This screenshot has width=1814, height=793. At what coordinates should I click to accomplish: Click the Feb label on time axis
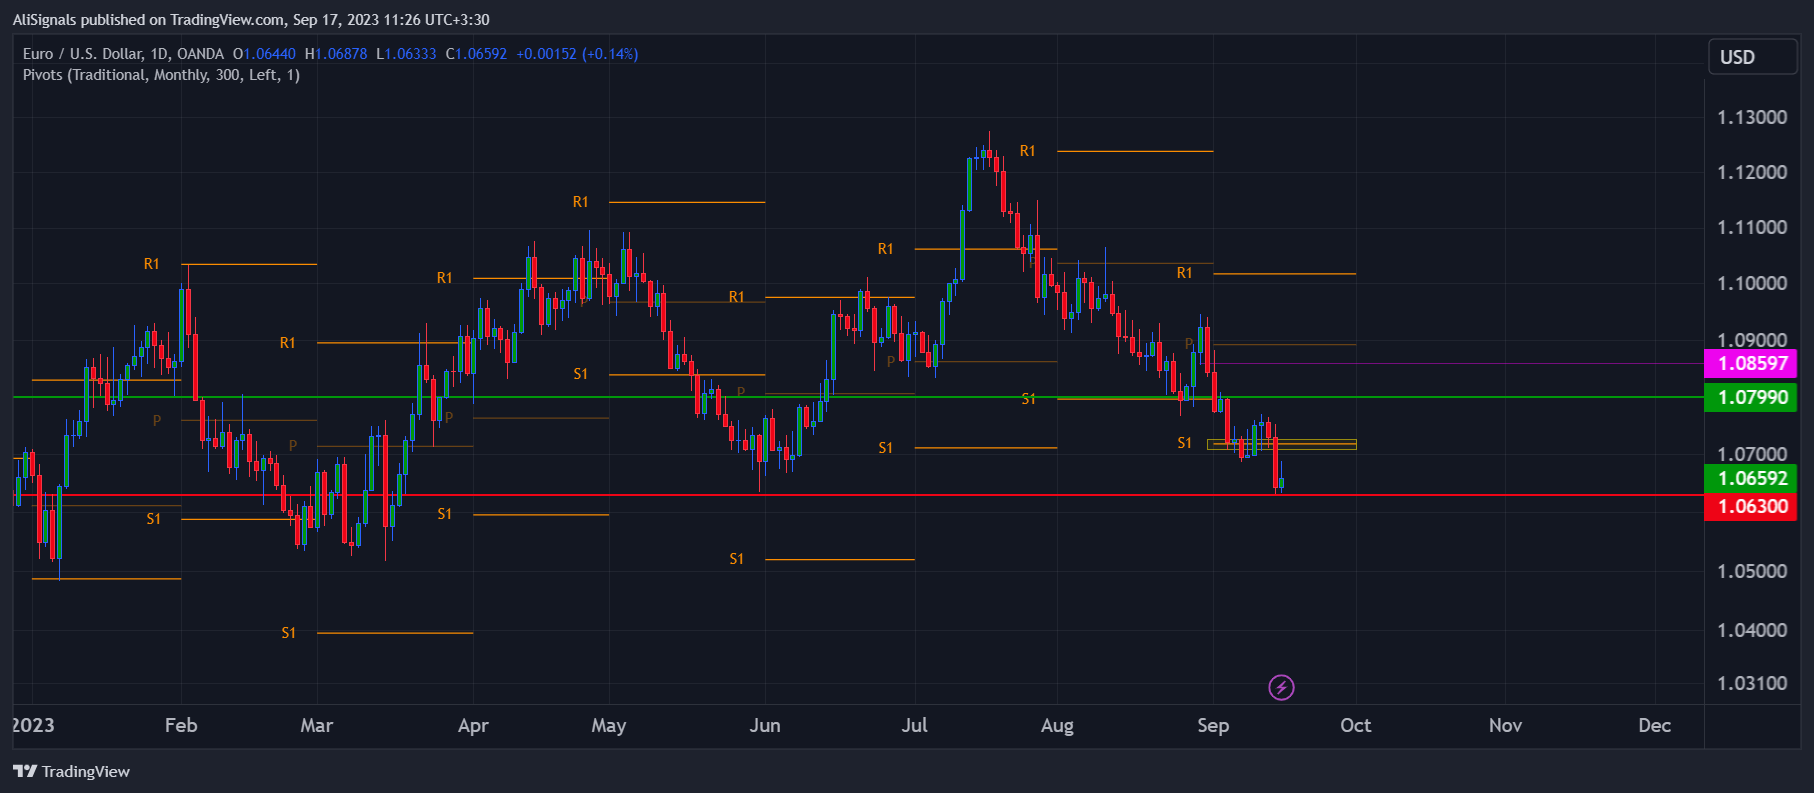pyautogui.click(x=181, y=726)
